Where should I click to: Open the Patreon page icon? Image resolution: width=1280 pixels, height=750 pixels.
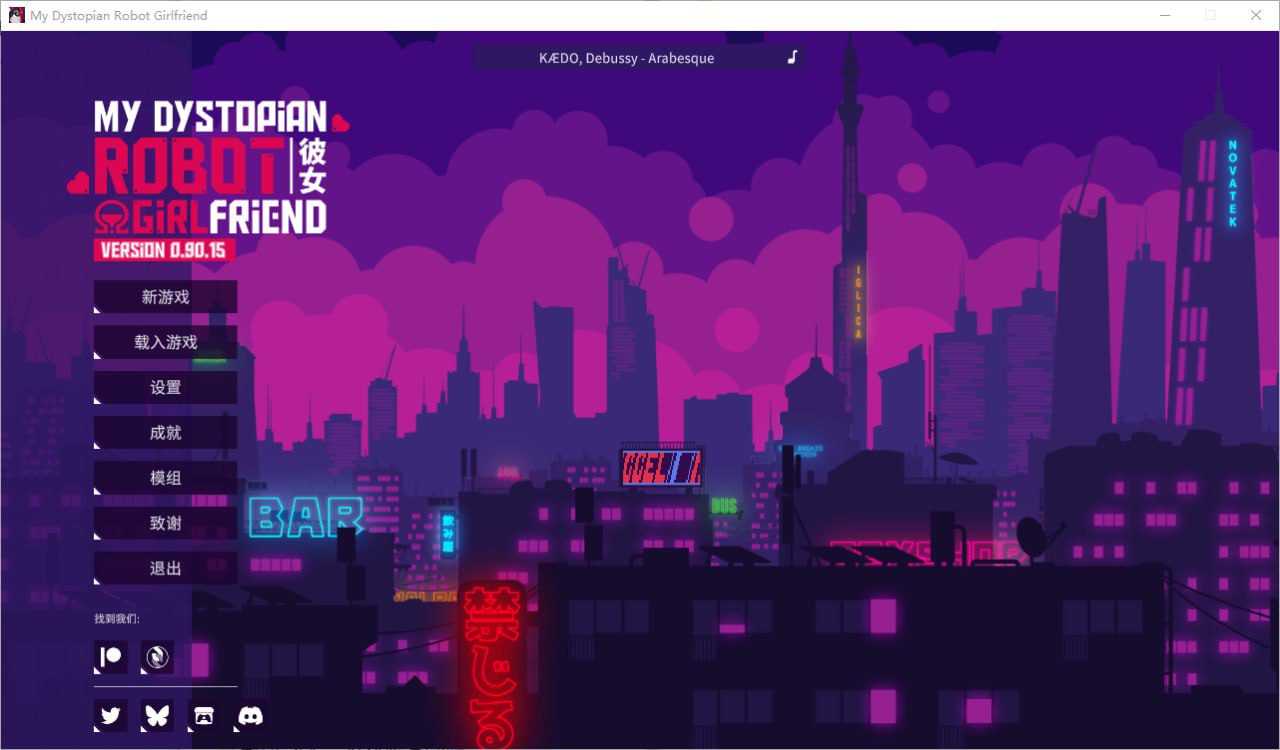click(110, 657)
